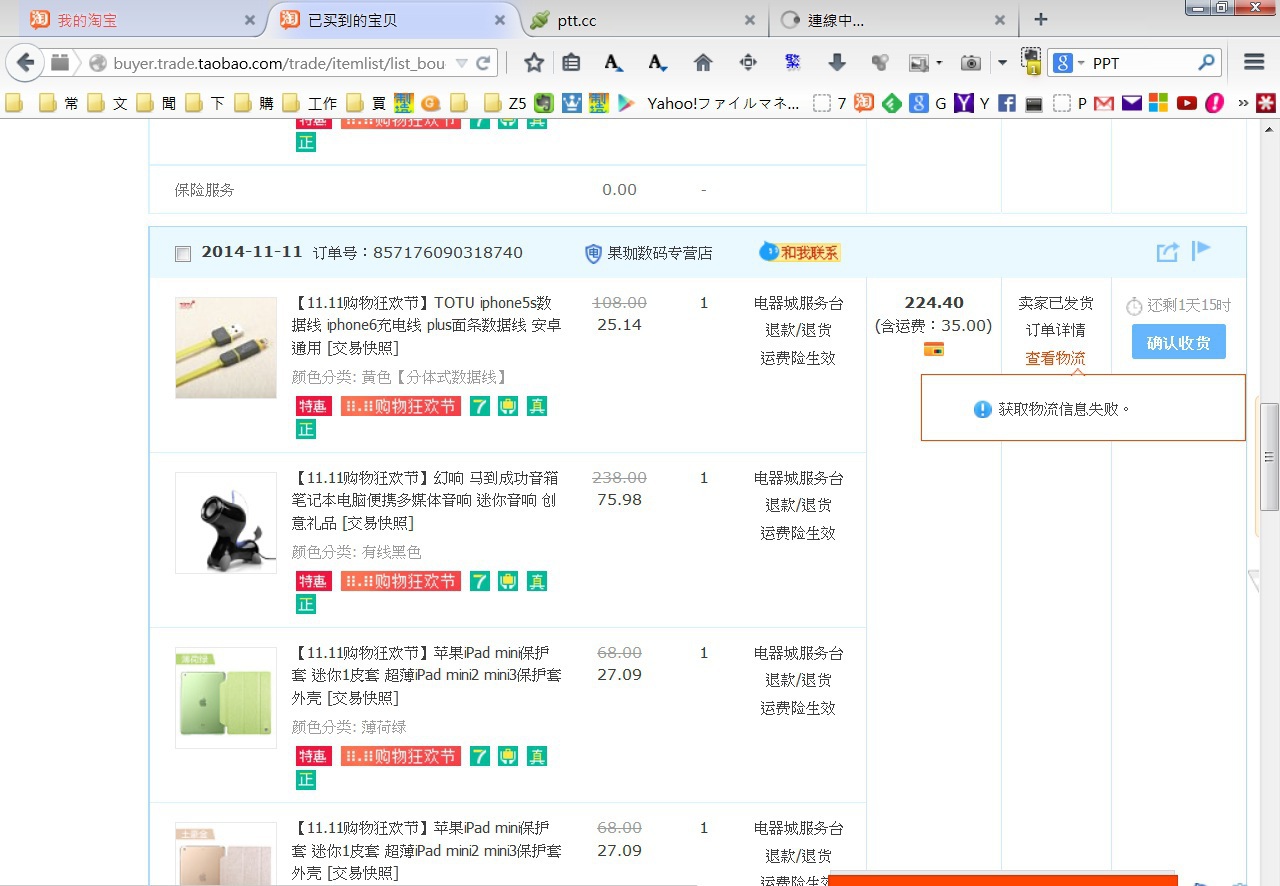Reload the page with the refresh arrow
Screen dimensions: 1280x886
483,63
